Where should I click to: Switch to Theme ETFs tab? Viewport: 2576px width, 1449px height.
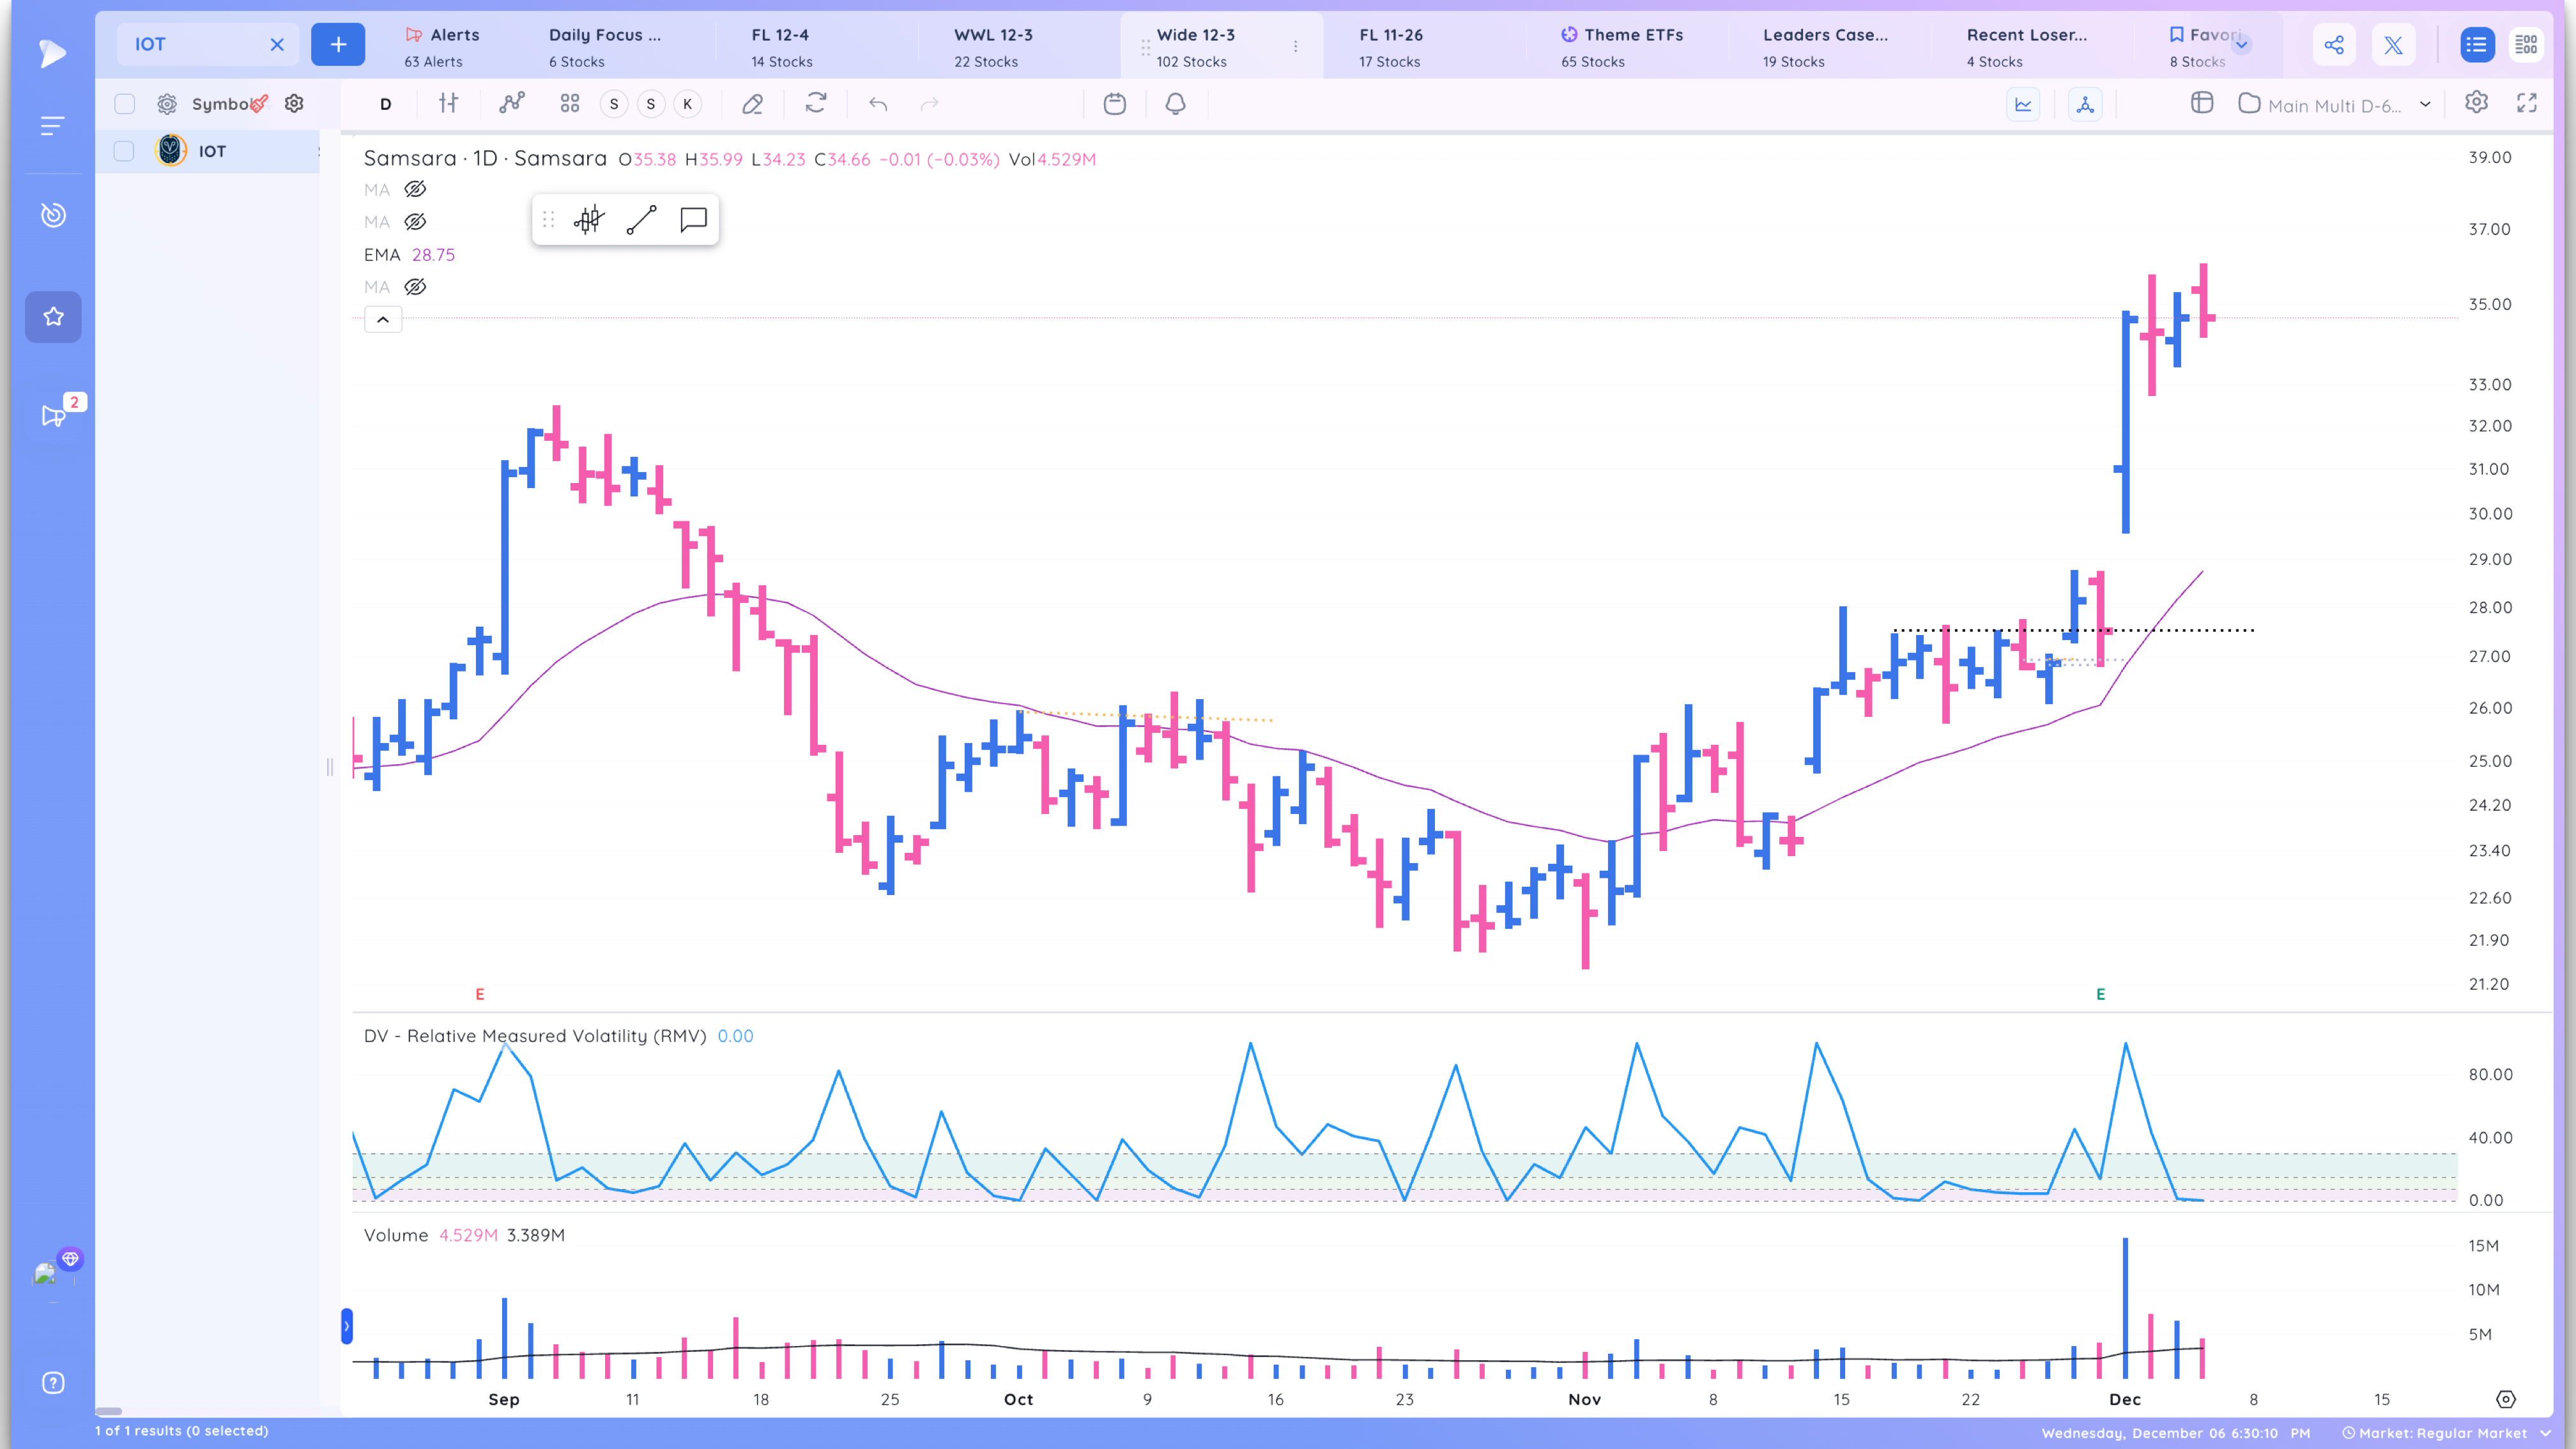click(x=1622, y=47)
